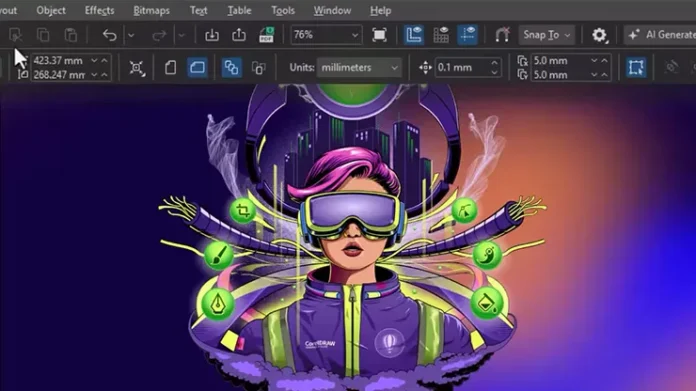696x391 pixels.
Task: Toggle Show rulers button
Action: 414,35
